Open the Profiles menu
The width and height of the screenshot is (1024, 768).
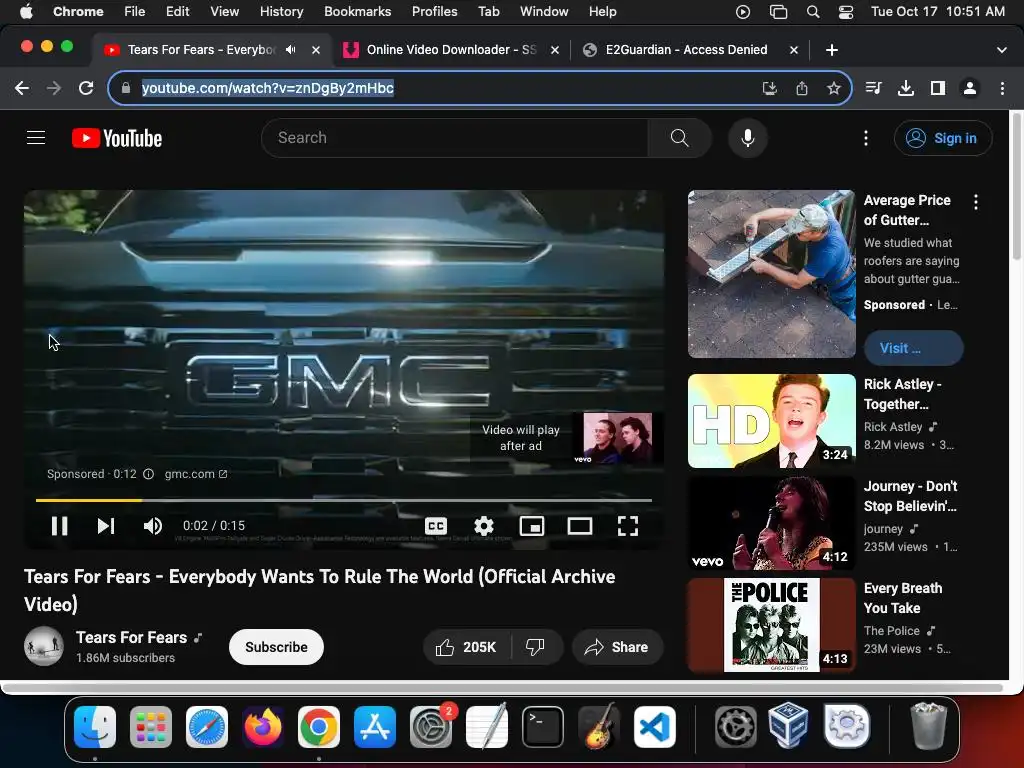pyautogui.click(x=434, y=11)
